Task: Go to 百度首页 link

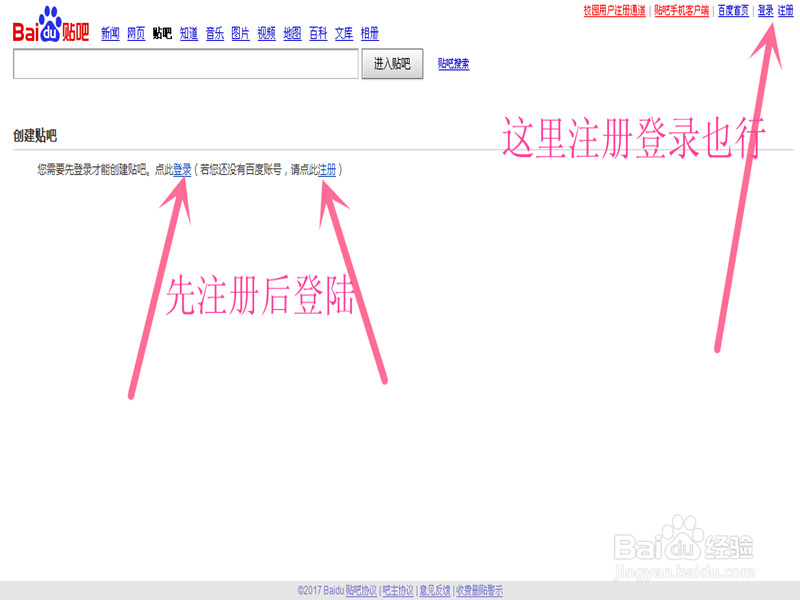Action: [x=733, y=11]
